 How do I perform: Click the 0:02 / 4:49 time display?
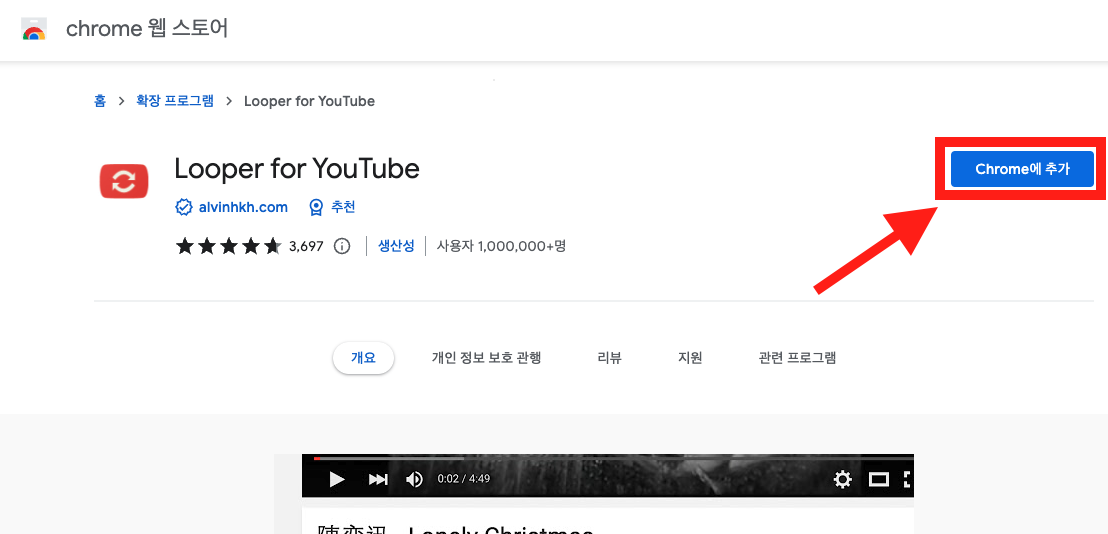pyautogui.click(x=464, y=479)
